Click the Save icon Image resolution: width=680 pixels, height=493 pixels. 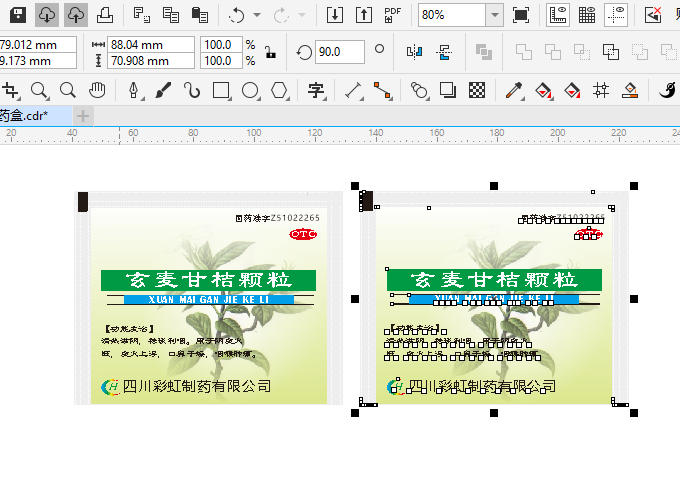tap(18, 15)
